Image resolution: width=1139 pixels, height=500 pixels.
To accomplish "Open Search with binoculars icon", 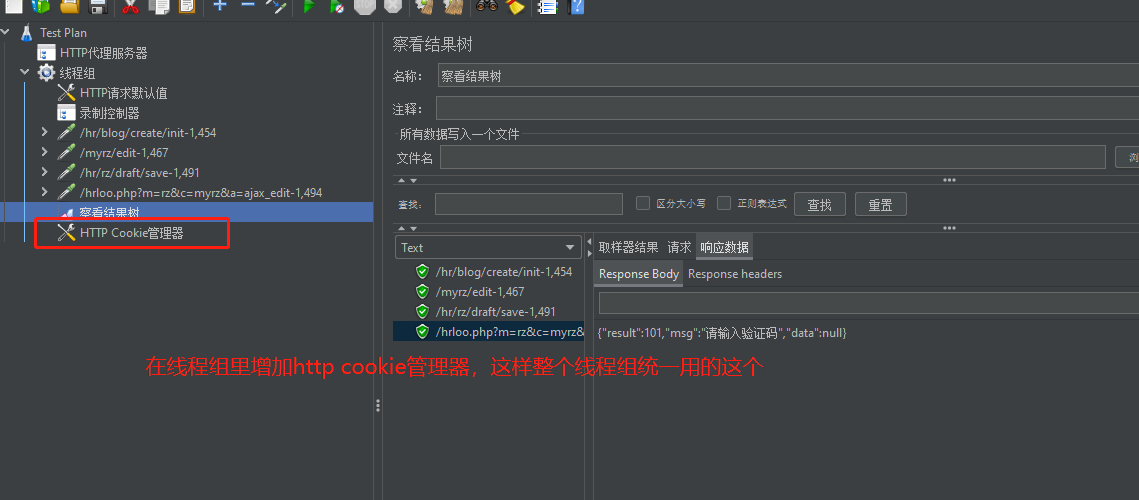I will [x=485, y=6].
